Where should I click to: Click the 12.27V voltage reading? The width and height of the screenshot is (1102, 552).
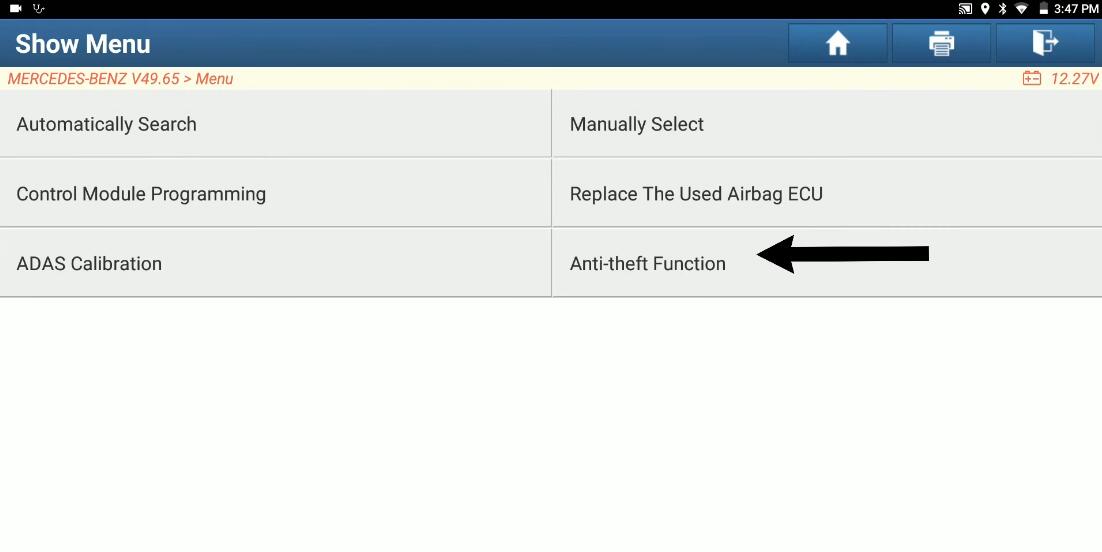(x=1074, y=79)
